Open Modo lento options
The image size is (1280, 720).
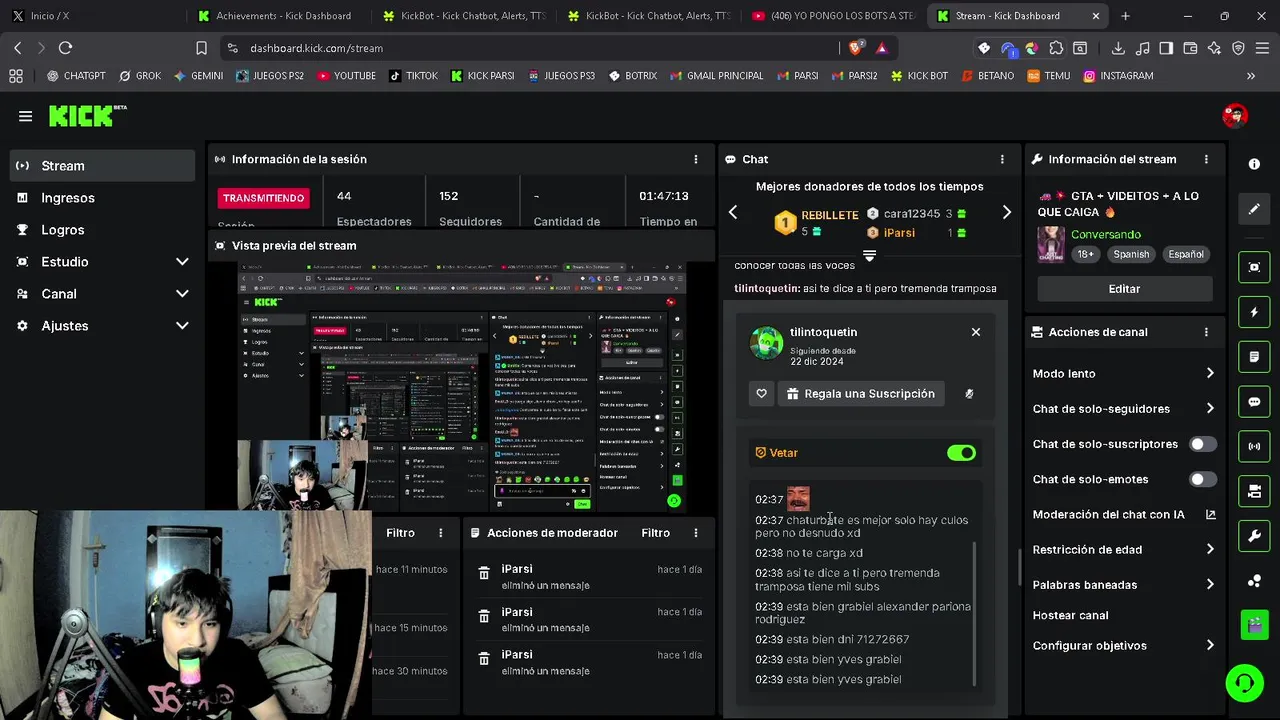tap(1124, 373)
